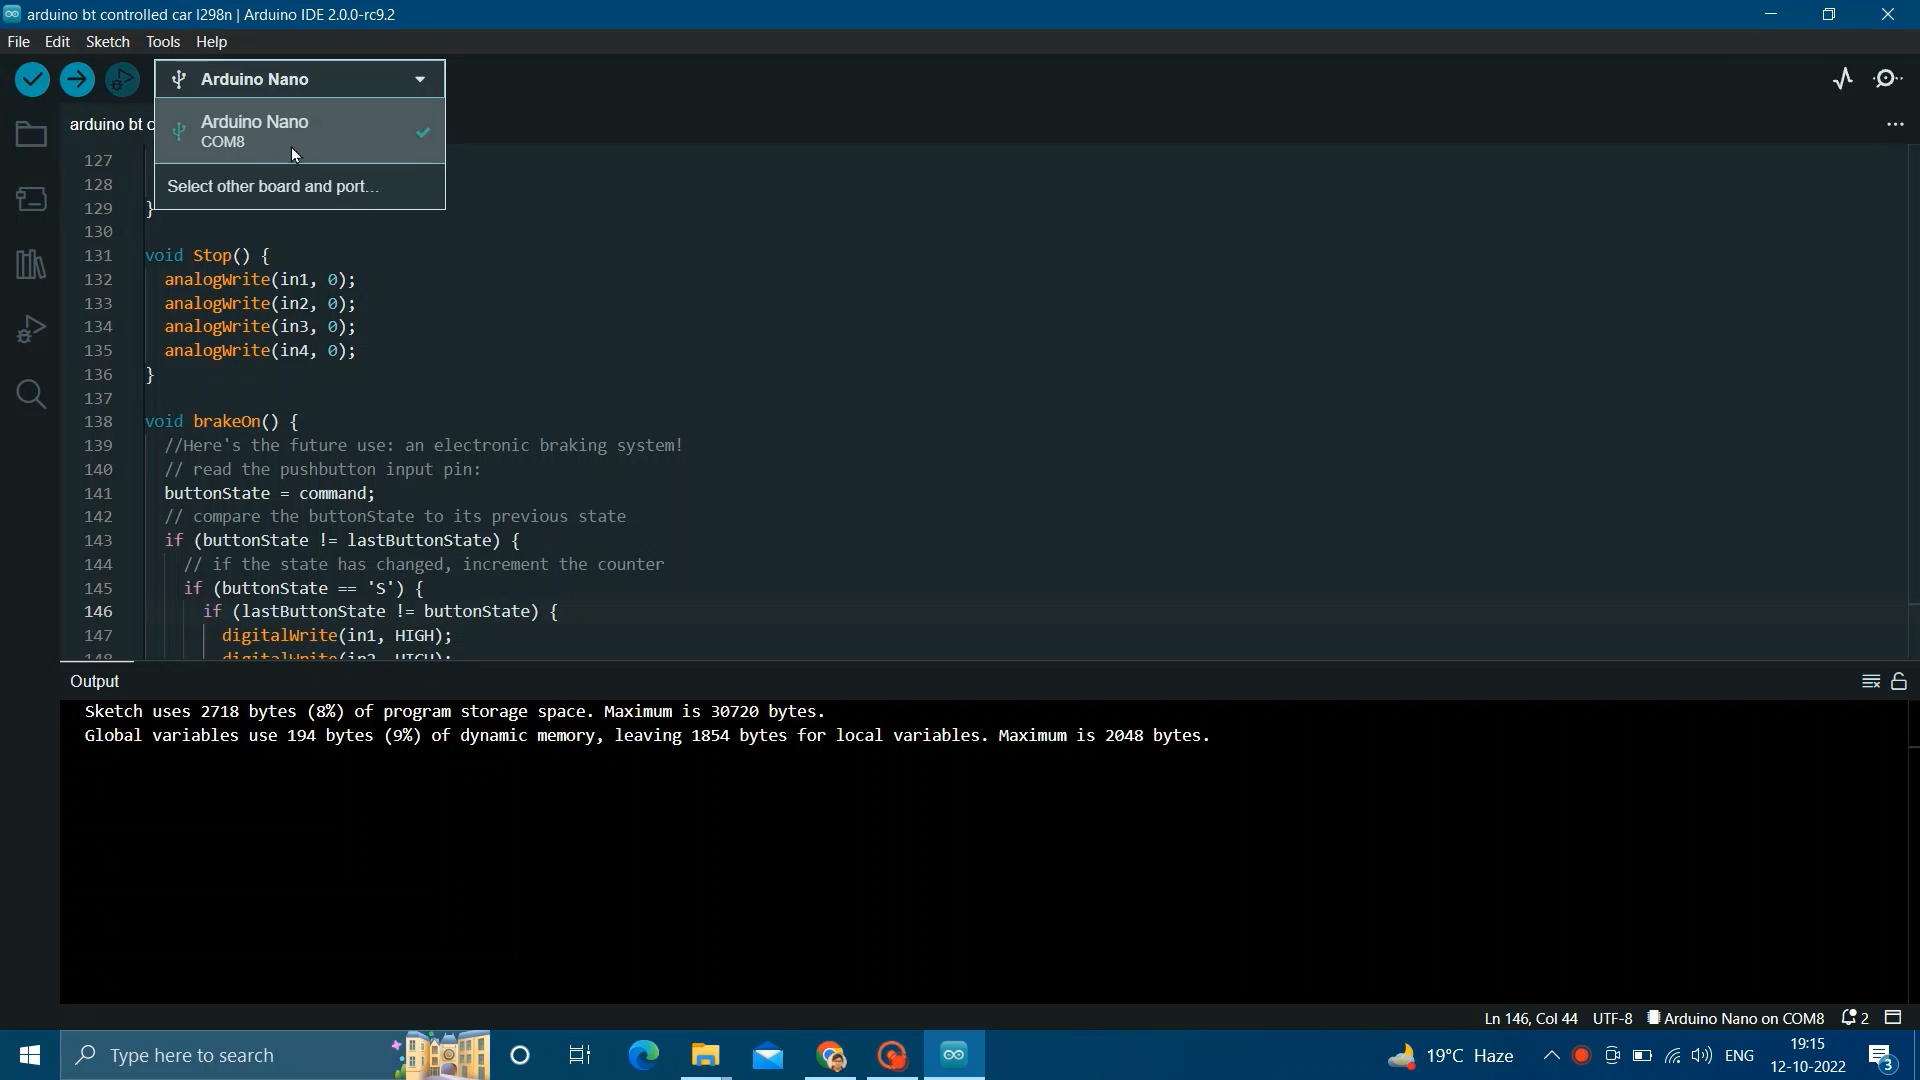The image size is (1920, 1080).
Task: Open the File menu
Action: (x=19, y=42)
